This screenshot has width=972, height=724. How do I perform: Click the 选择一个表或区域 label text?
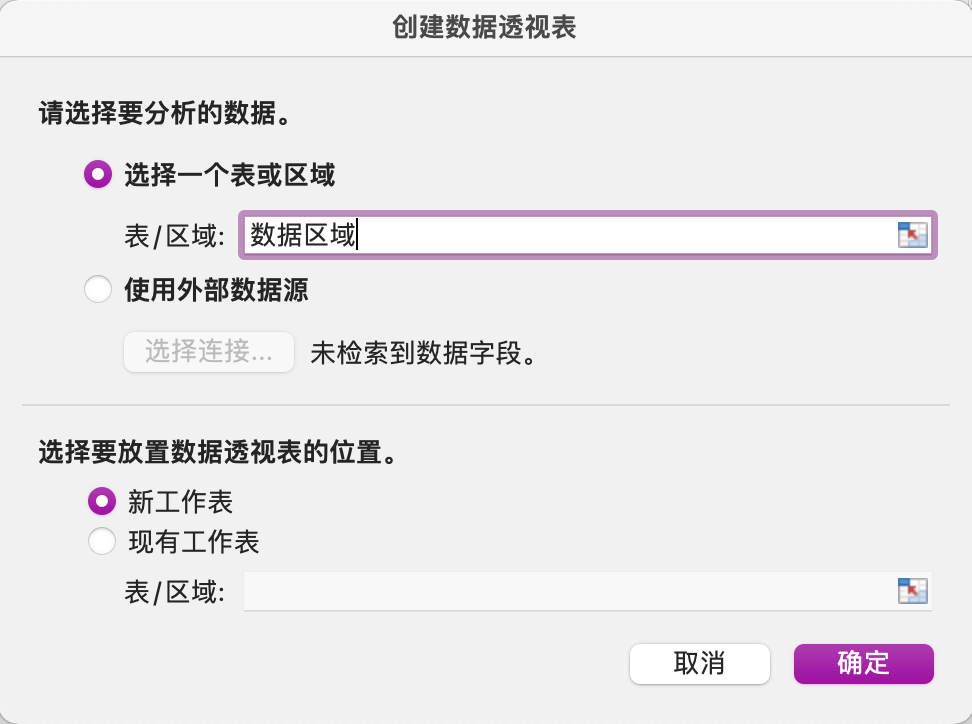coord(229,175)
